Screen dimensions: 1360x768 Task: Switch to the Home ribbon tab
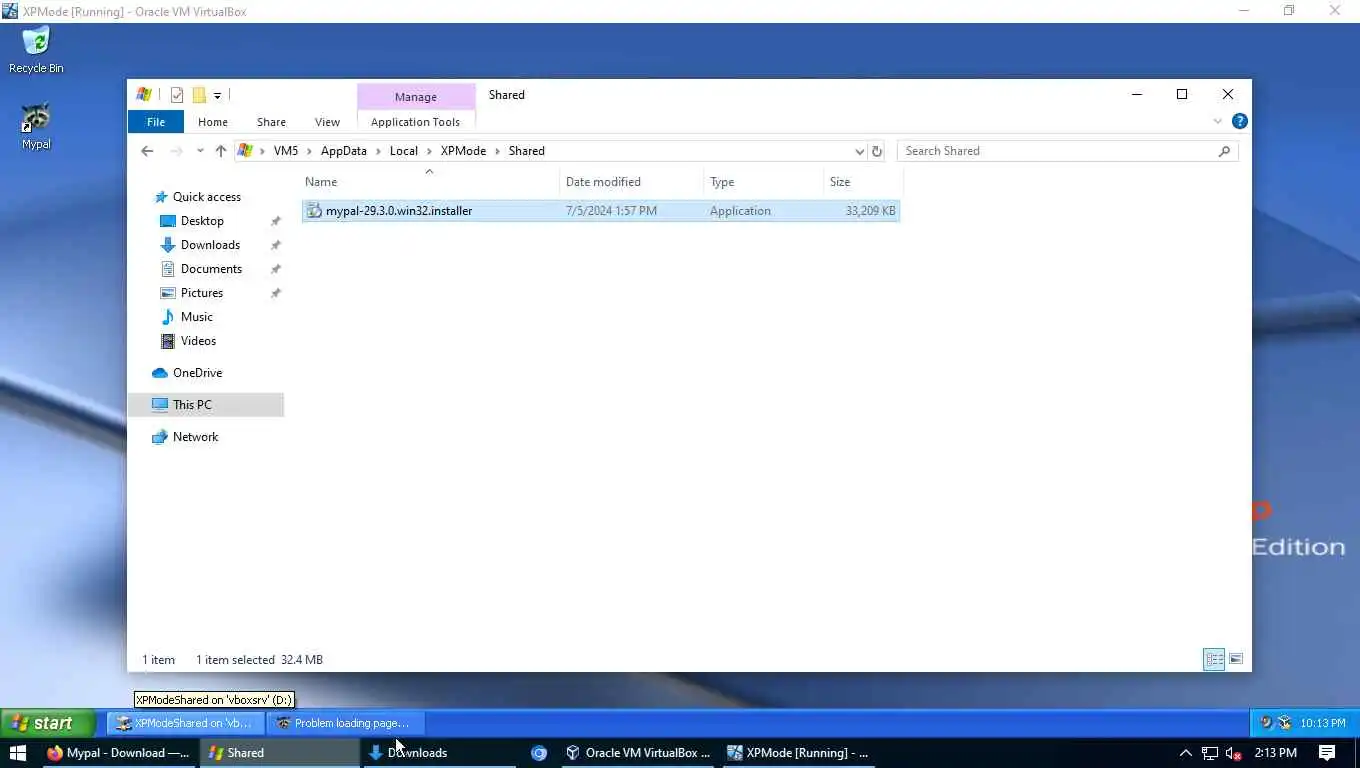coord(213,122)
